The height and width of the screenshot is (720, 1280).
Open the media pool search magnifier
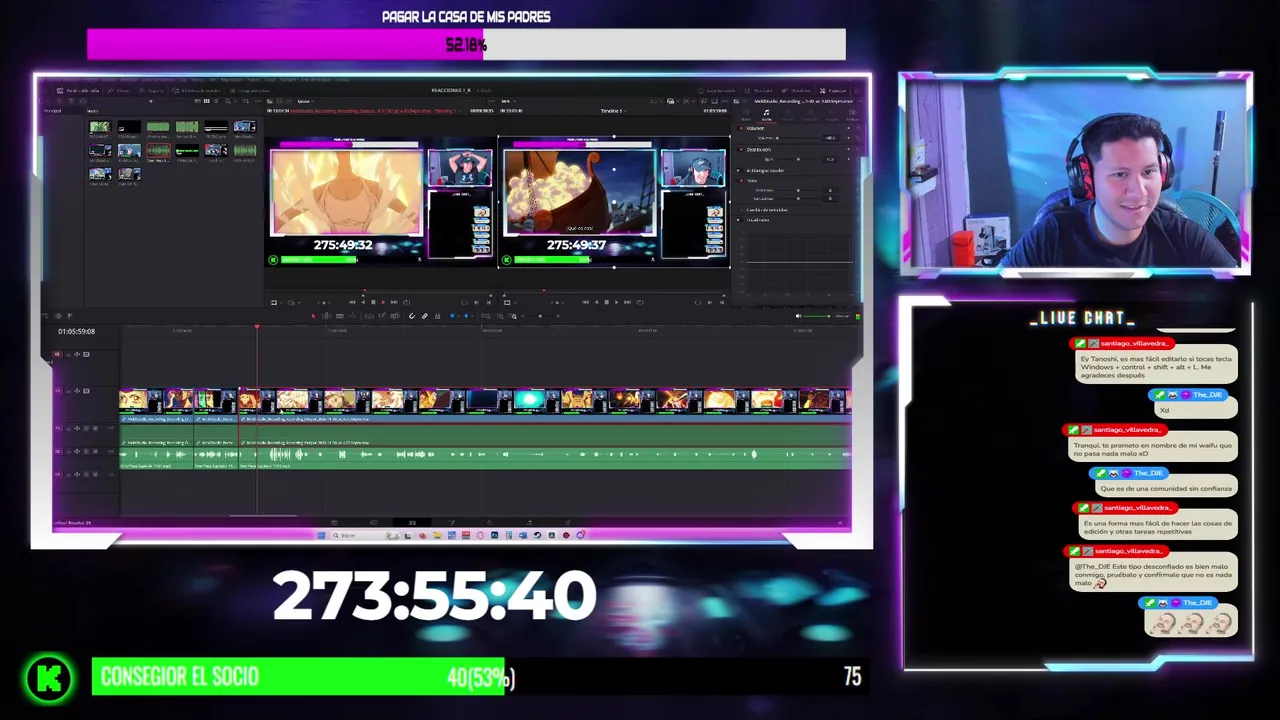(x=228, y=101)
